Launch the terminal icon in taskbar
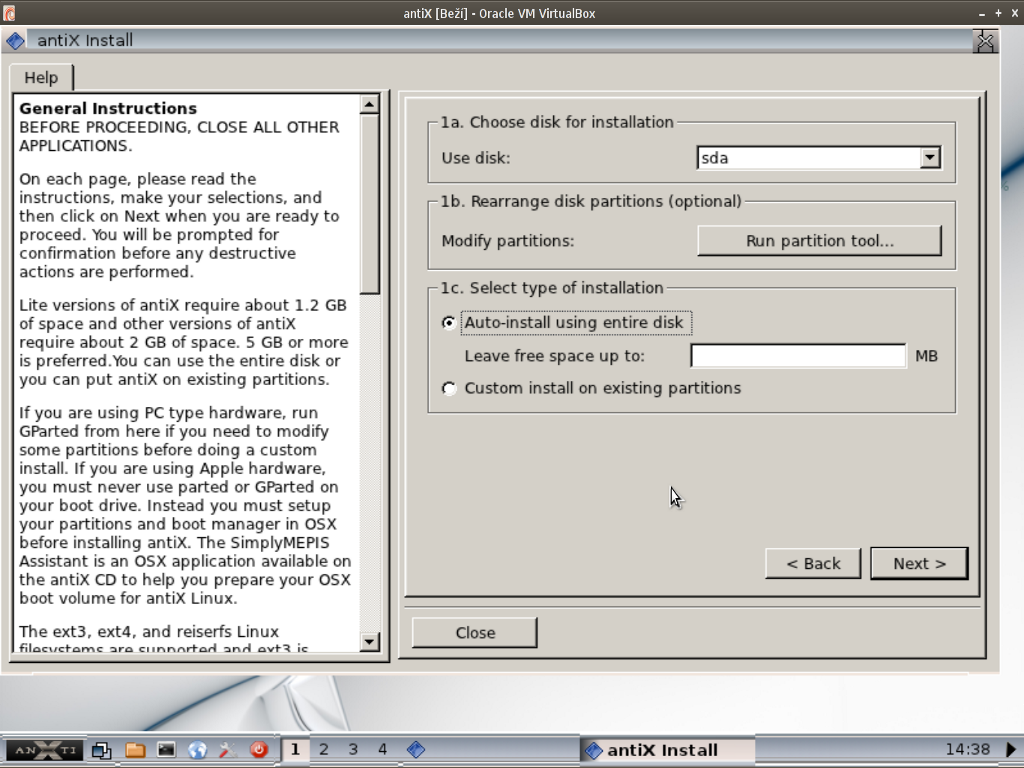 coord(166,750)
